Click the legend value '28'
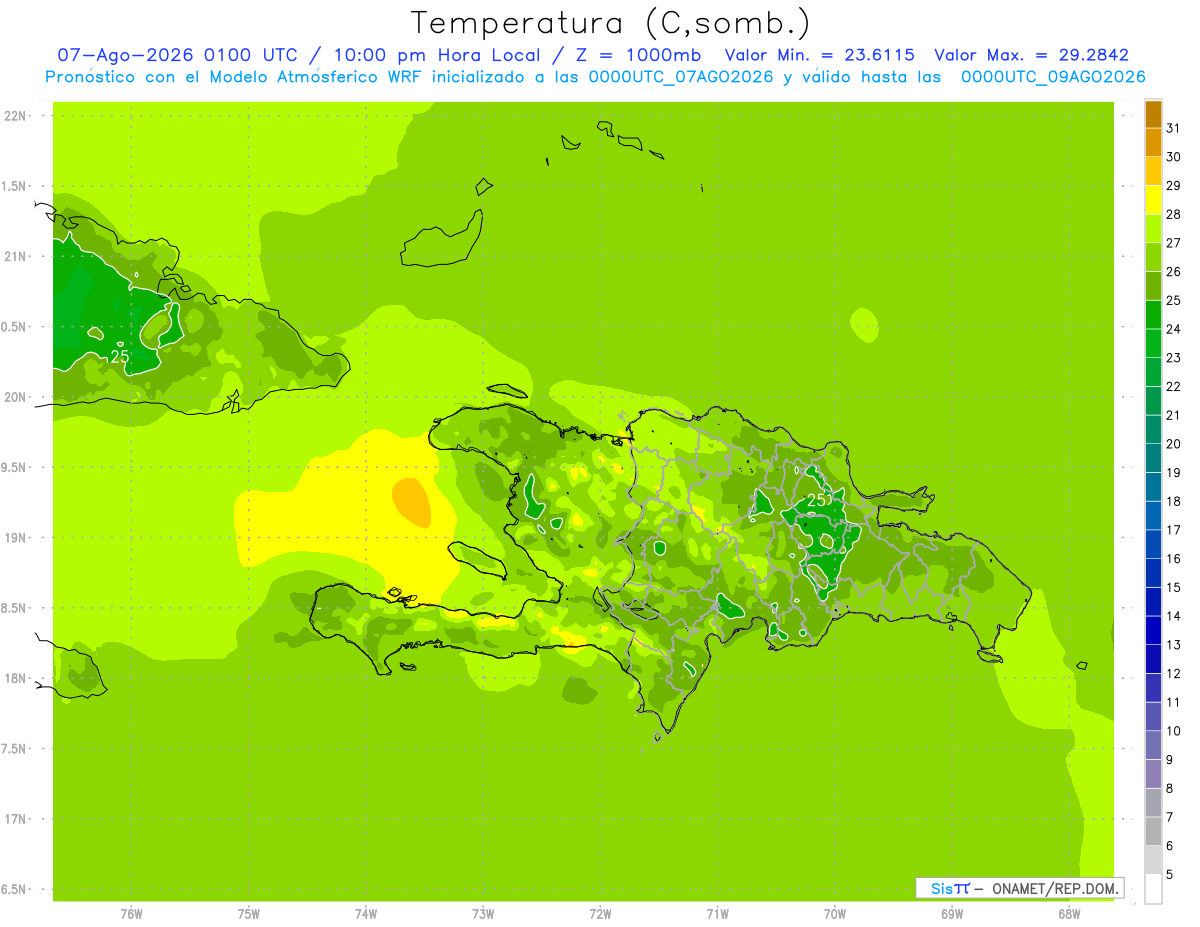The width and height of the screenshot is (1200, 927). 1173,214
